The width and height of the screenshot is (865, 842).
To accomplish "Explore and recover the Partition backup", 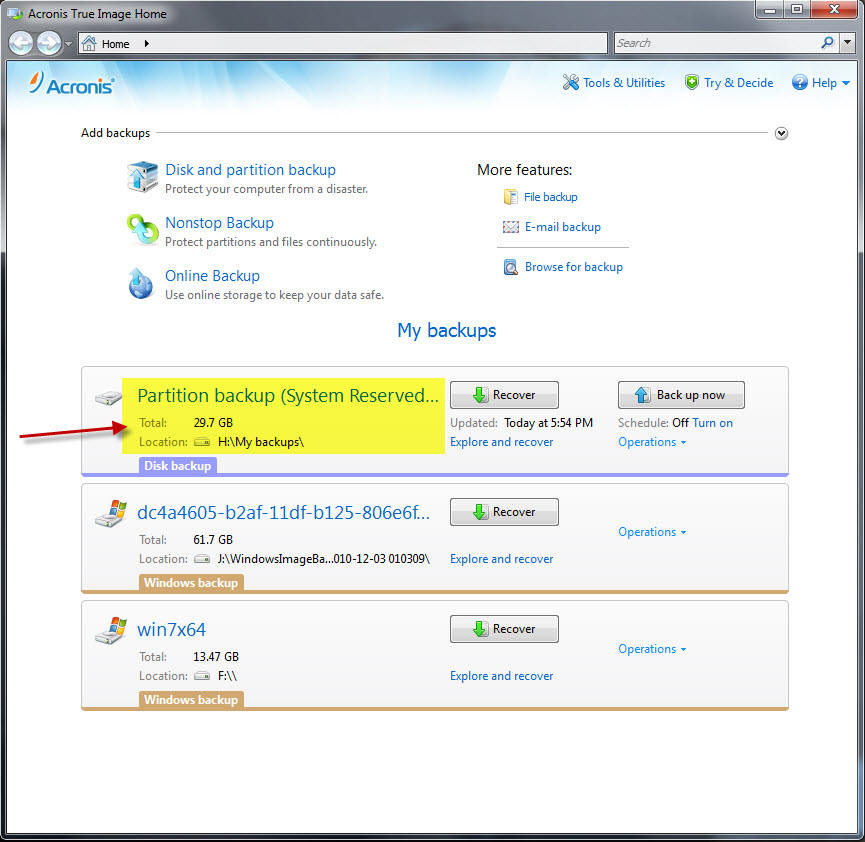I will click(x=501, y=442).
